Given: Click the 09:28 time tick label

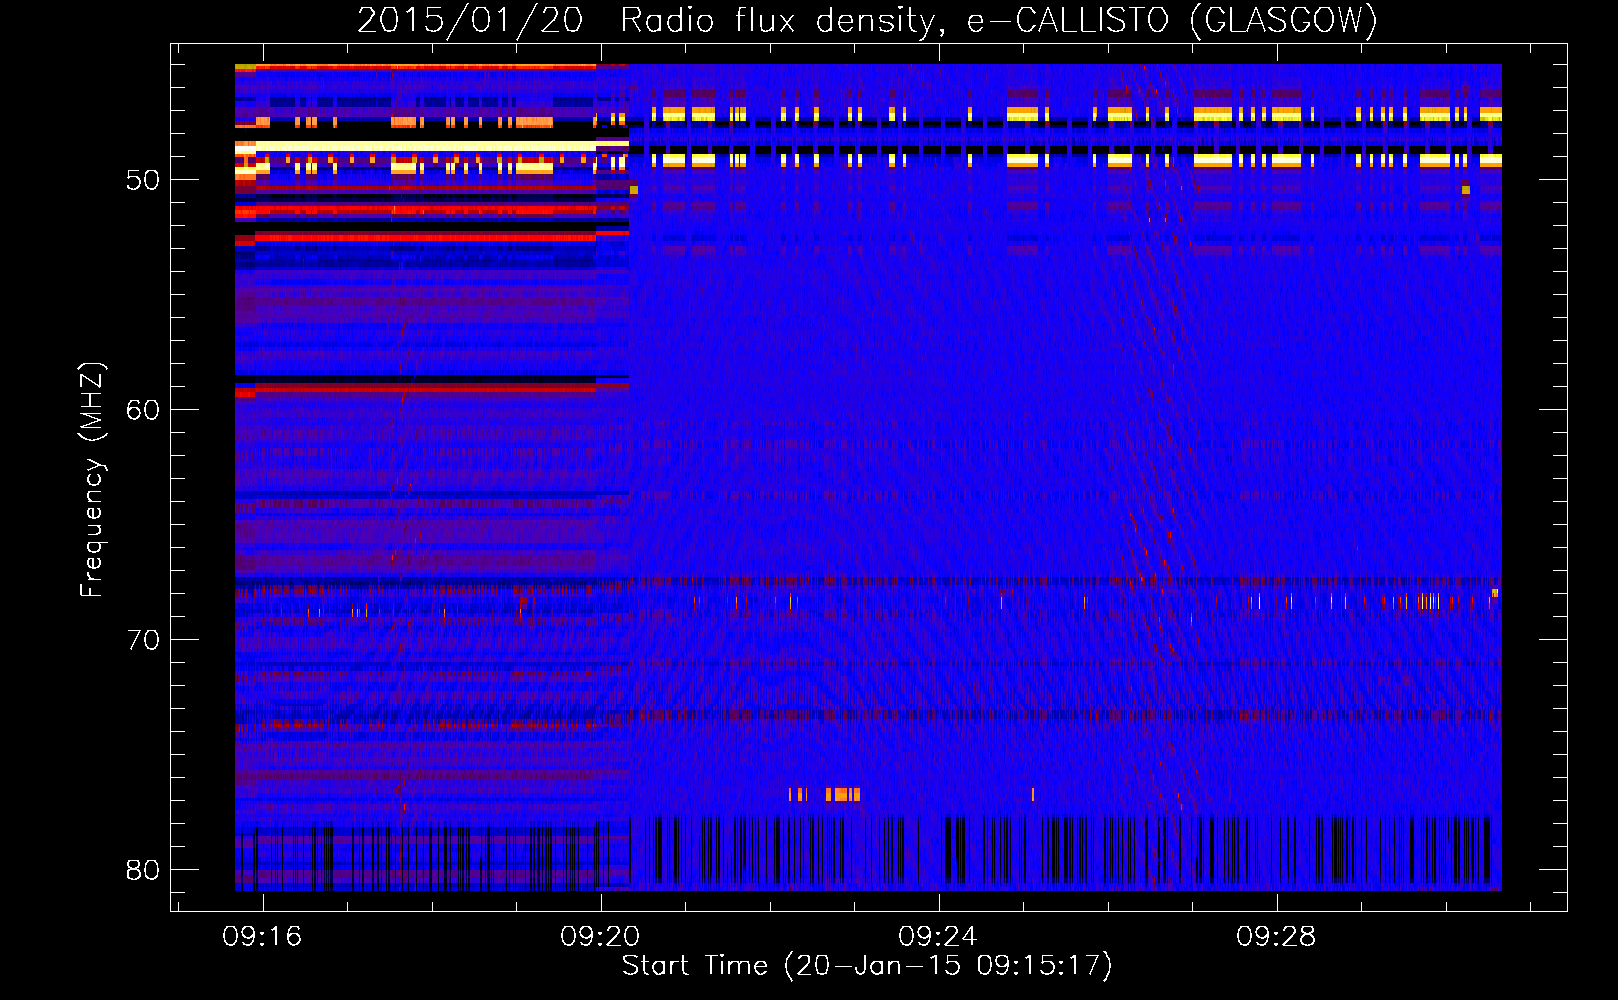Looking at the screenshot, I should click(1276, 937).
